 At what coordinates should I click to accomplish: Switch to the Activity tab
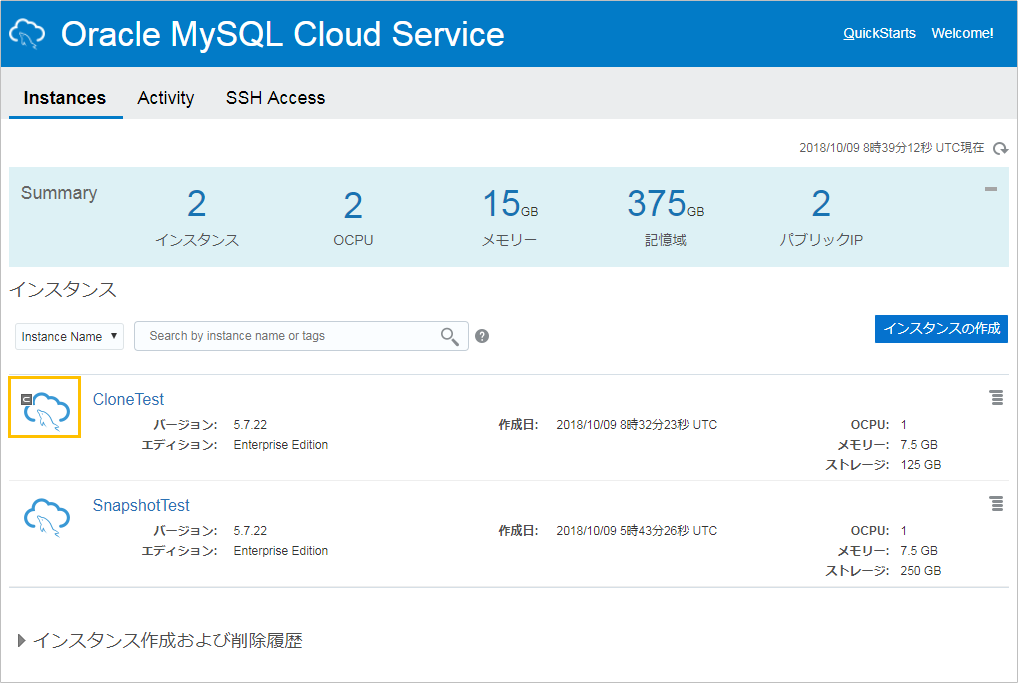(166, 98)
